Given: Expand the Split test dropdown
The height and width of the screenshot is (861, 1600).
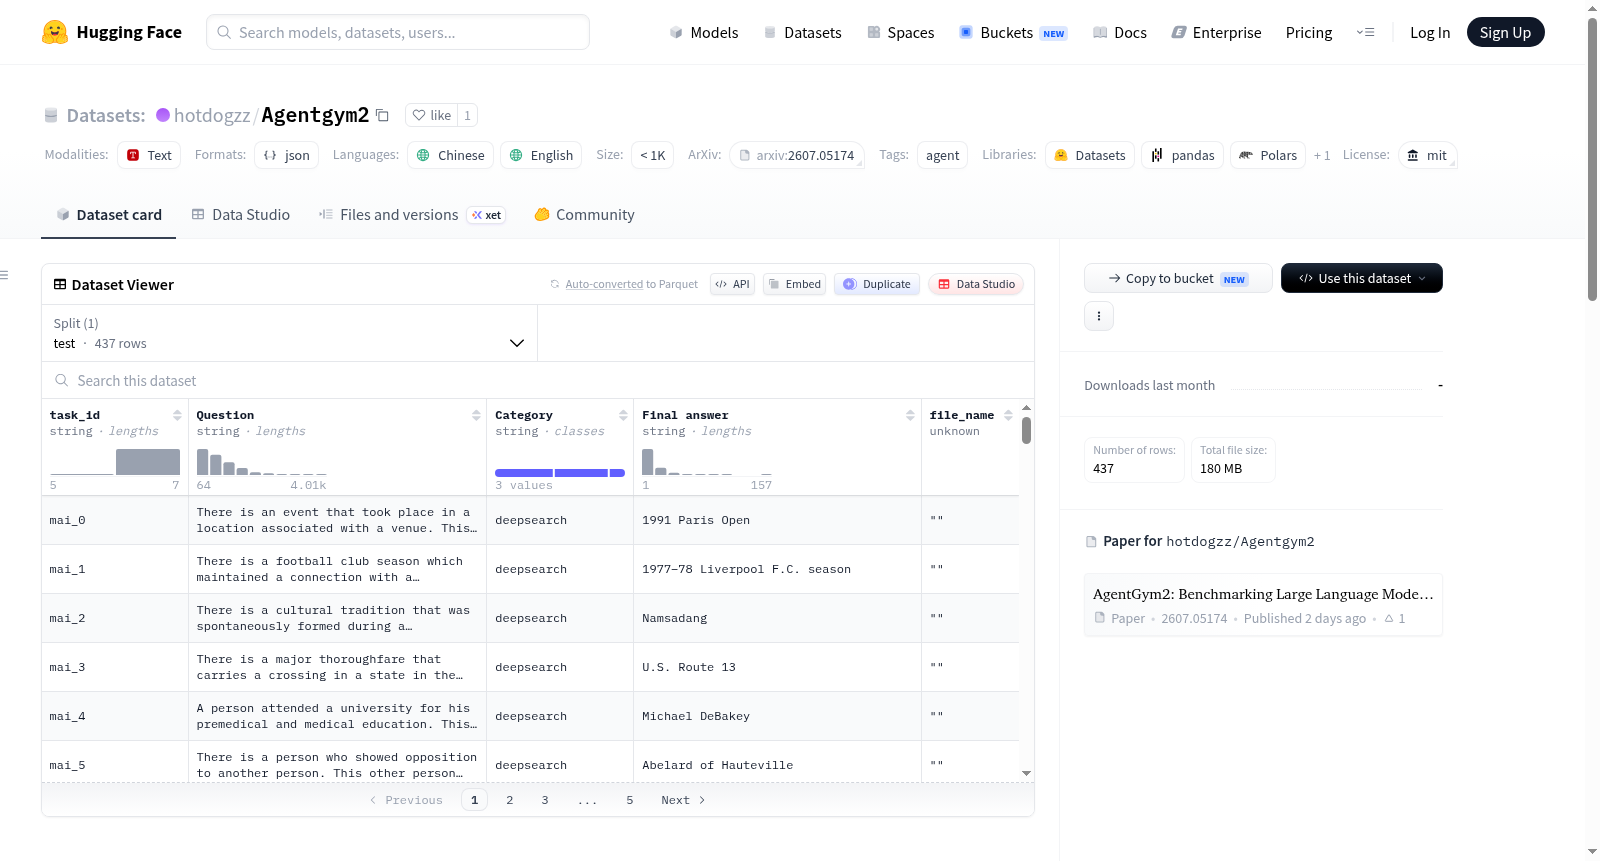Looking at the screenshot, I should [x=289, y=333].
